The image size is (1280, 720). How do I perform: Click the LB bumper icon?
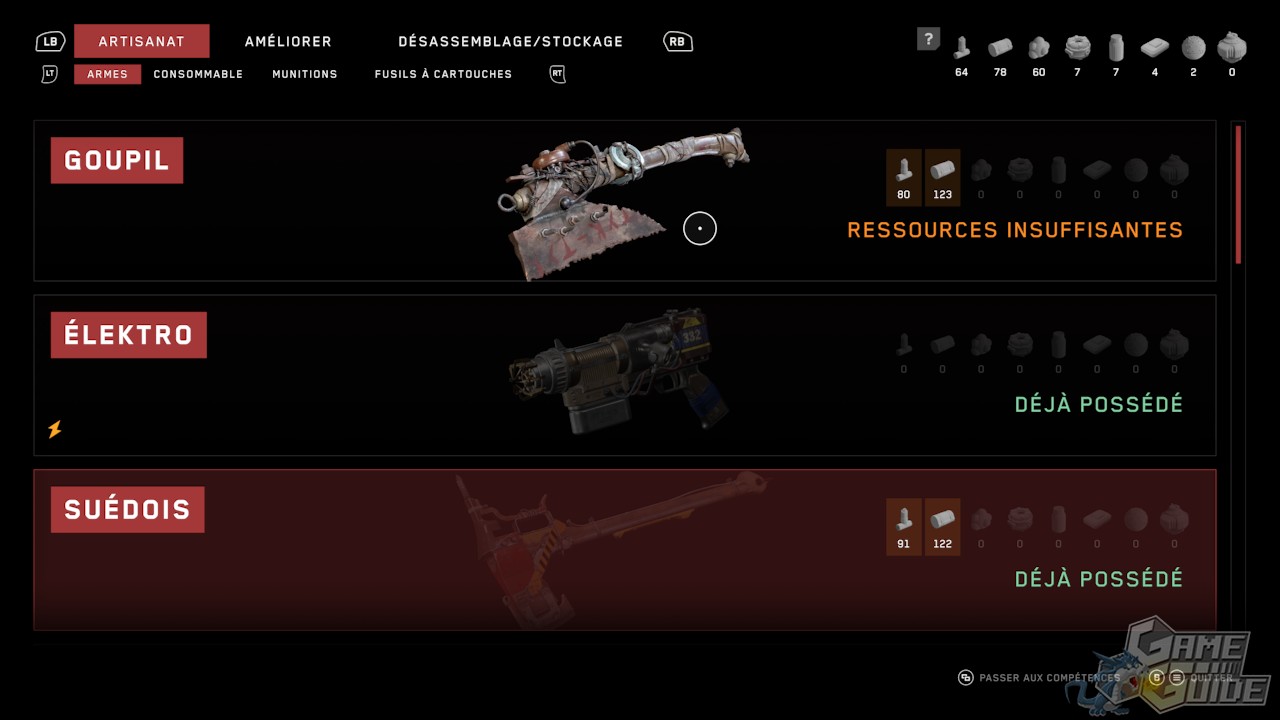click(50, 42)
